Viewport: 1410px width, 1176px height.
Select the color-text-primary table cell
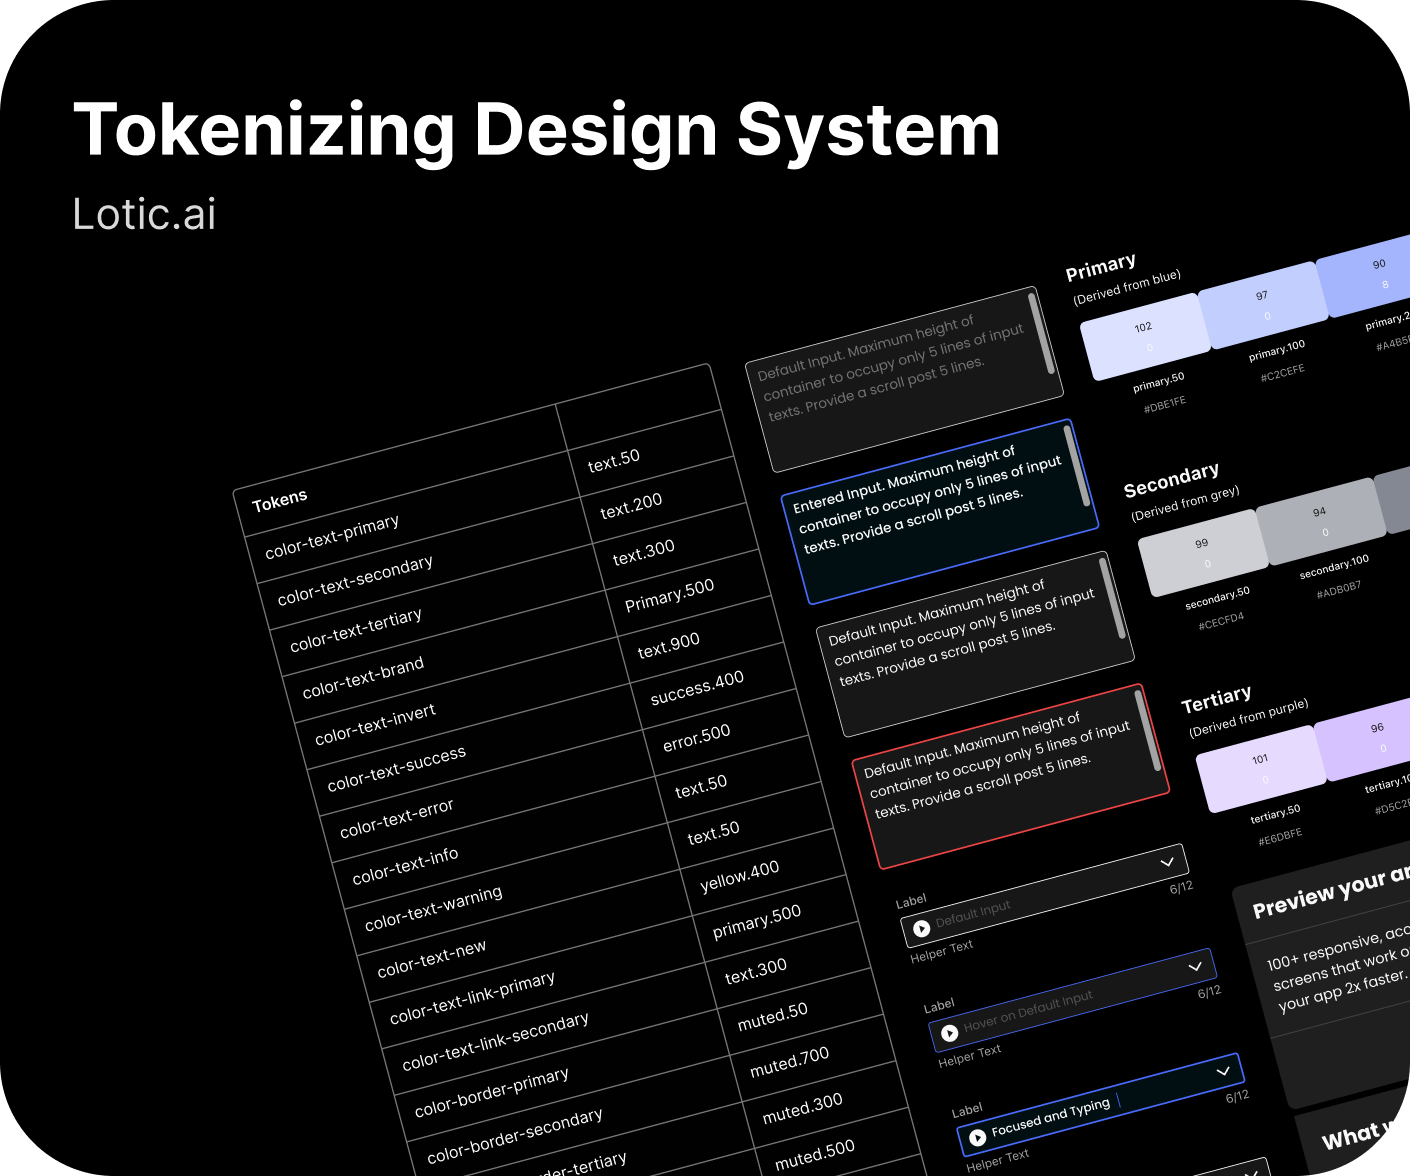pyautogui.click(x=413, y=518)
